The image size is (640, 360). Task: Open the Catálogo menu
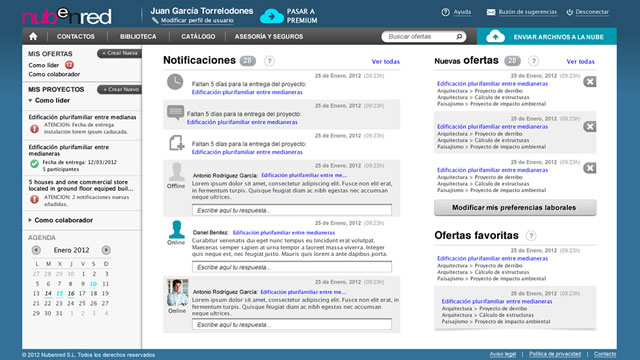(x=198, y=36)
